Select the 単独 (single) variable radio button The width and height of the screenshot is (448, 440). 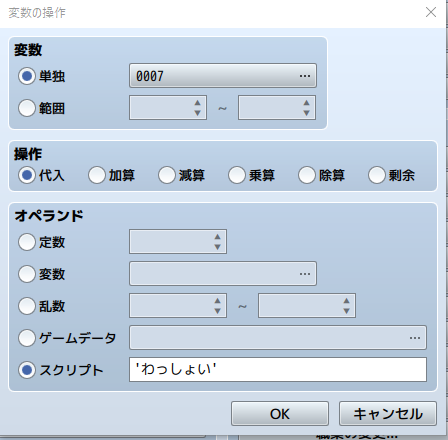tap(27, 76)
